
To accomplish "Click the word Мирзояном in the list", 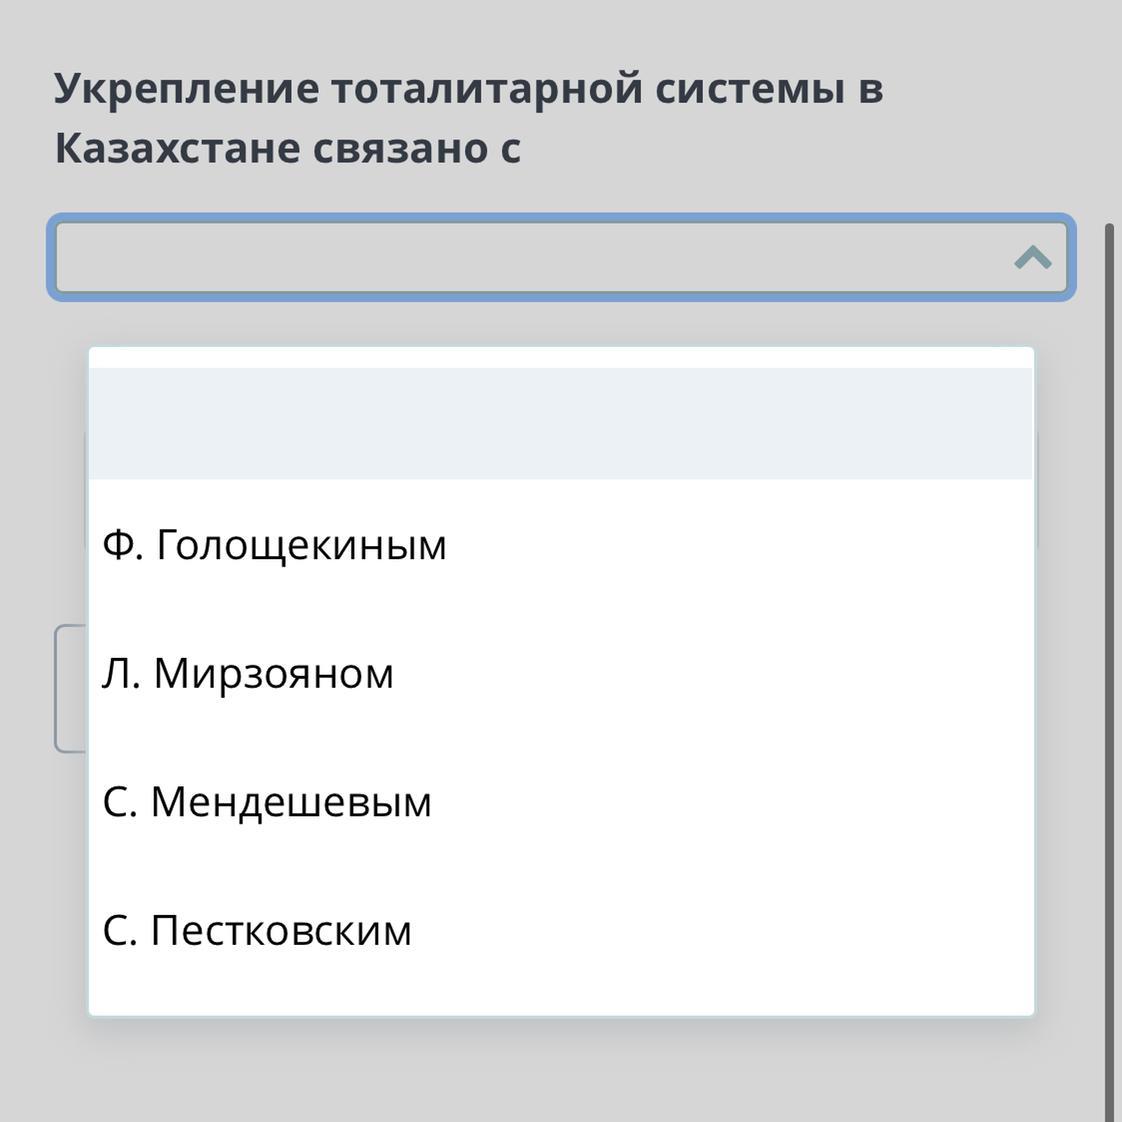I will point(273,674).
